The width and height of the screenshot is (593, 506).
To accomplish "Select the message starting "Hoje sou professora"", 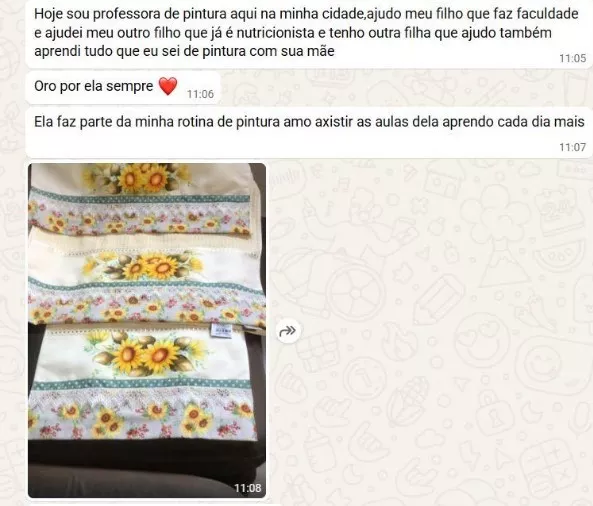I will 309,33.
